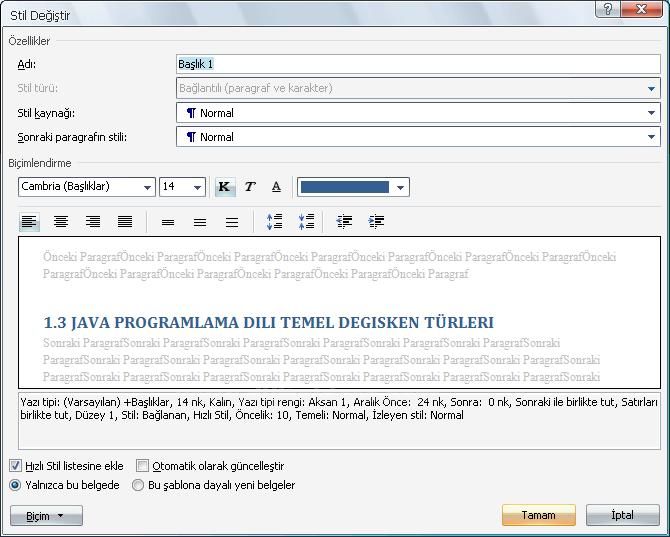Set 1.5 line spacing
670x537 pixels.
[x=200, y=222]
